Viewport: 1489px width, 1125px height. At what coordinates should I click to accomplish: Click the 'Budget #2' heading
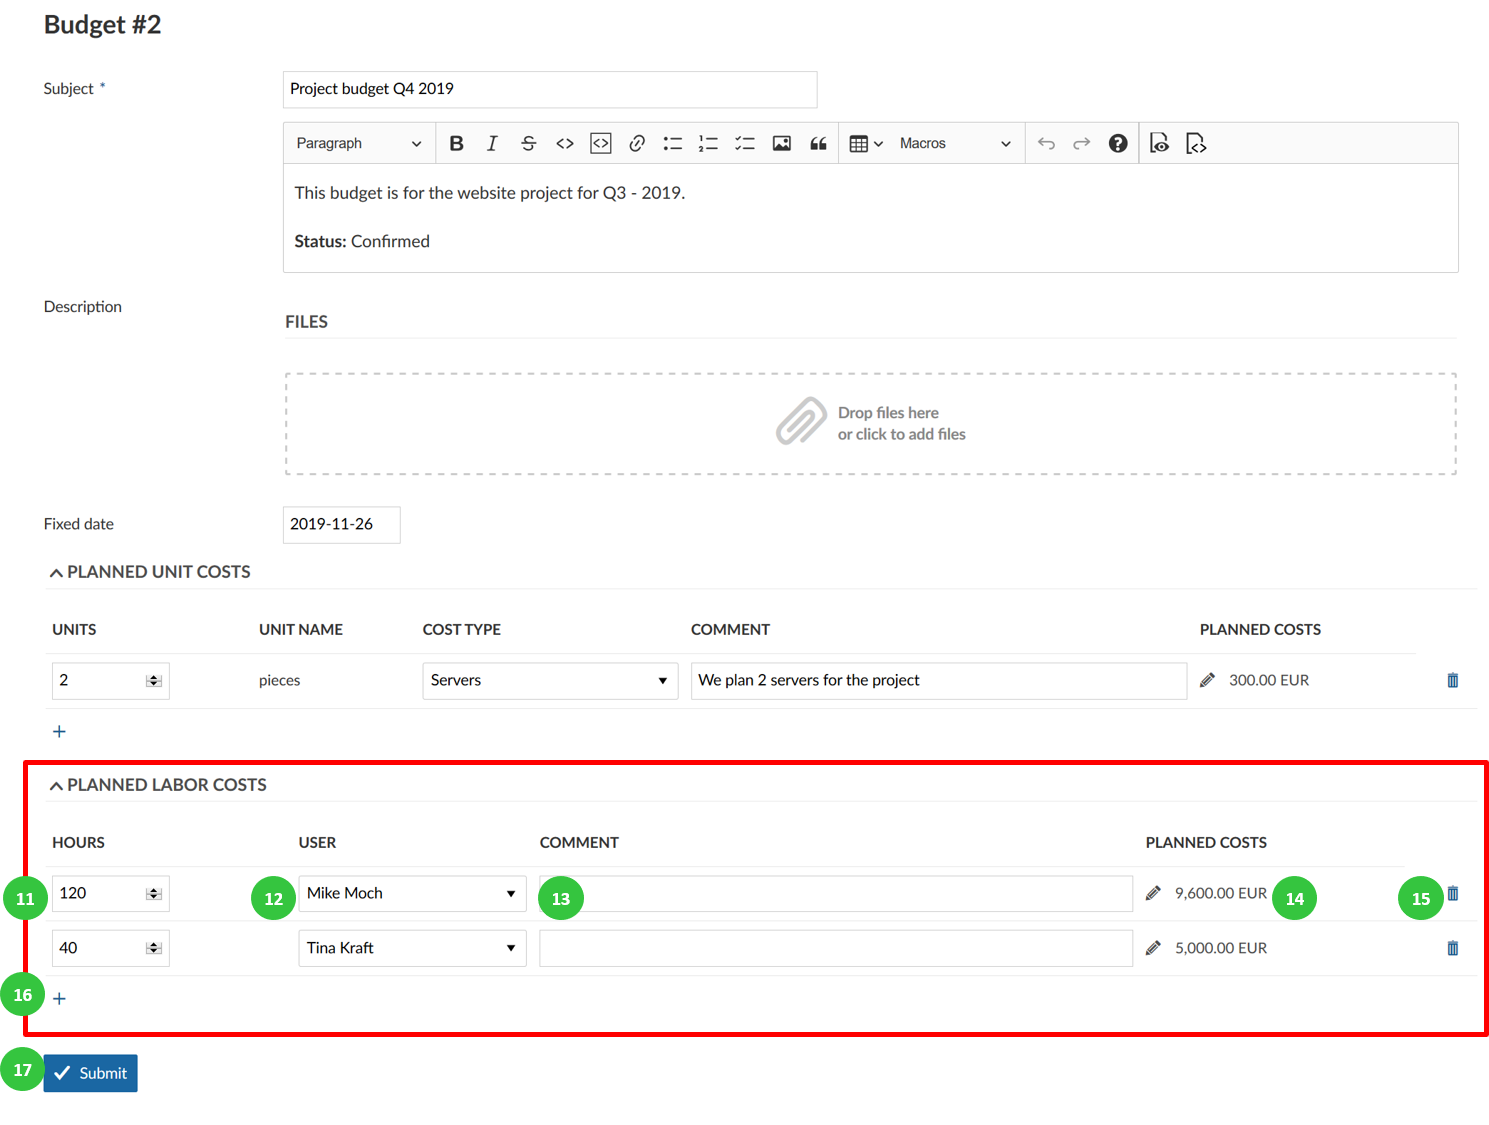pyautogui.click(x=102, y=24)
